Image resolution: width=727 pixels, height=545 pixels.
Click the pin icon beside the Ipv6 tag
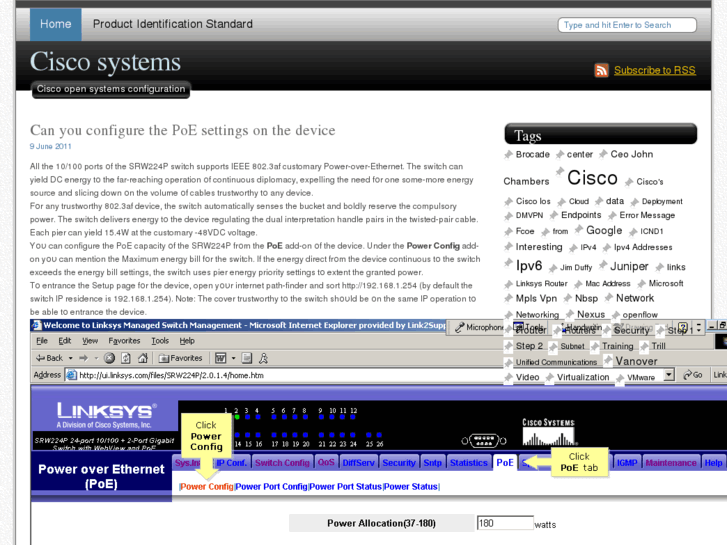509,263
